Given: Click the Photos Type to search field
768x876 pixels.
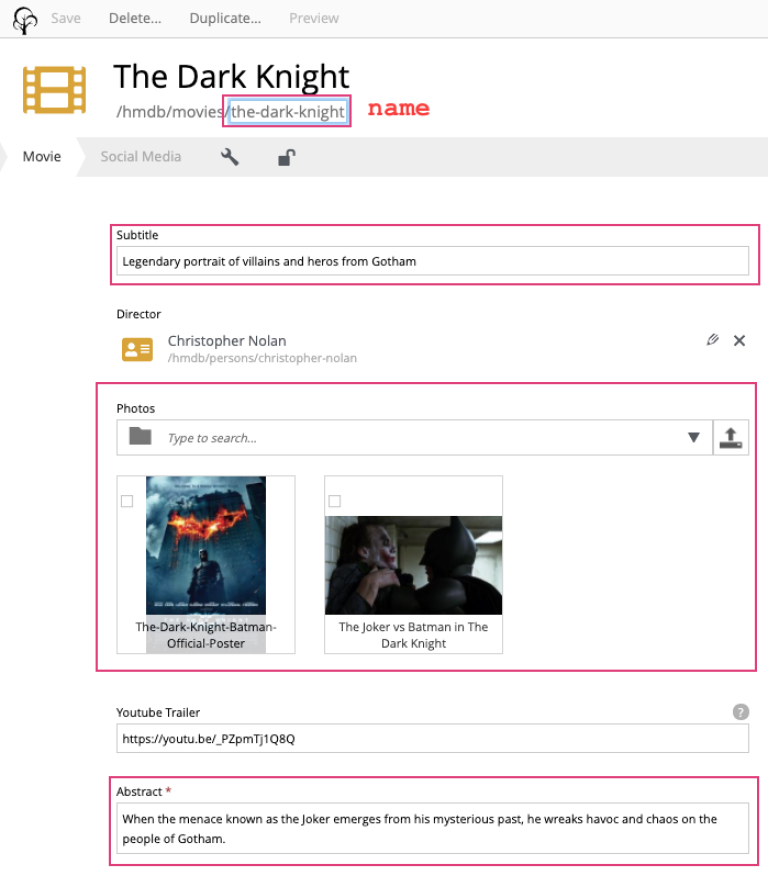Looking at the screenshot, I should click(x=414, y=437).
